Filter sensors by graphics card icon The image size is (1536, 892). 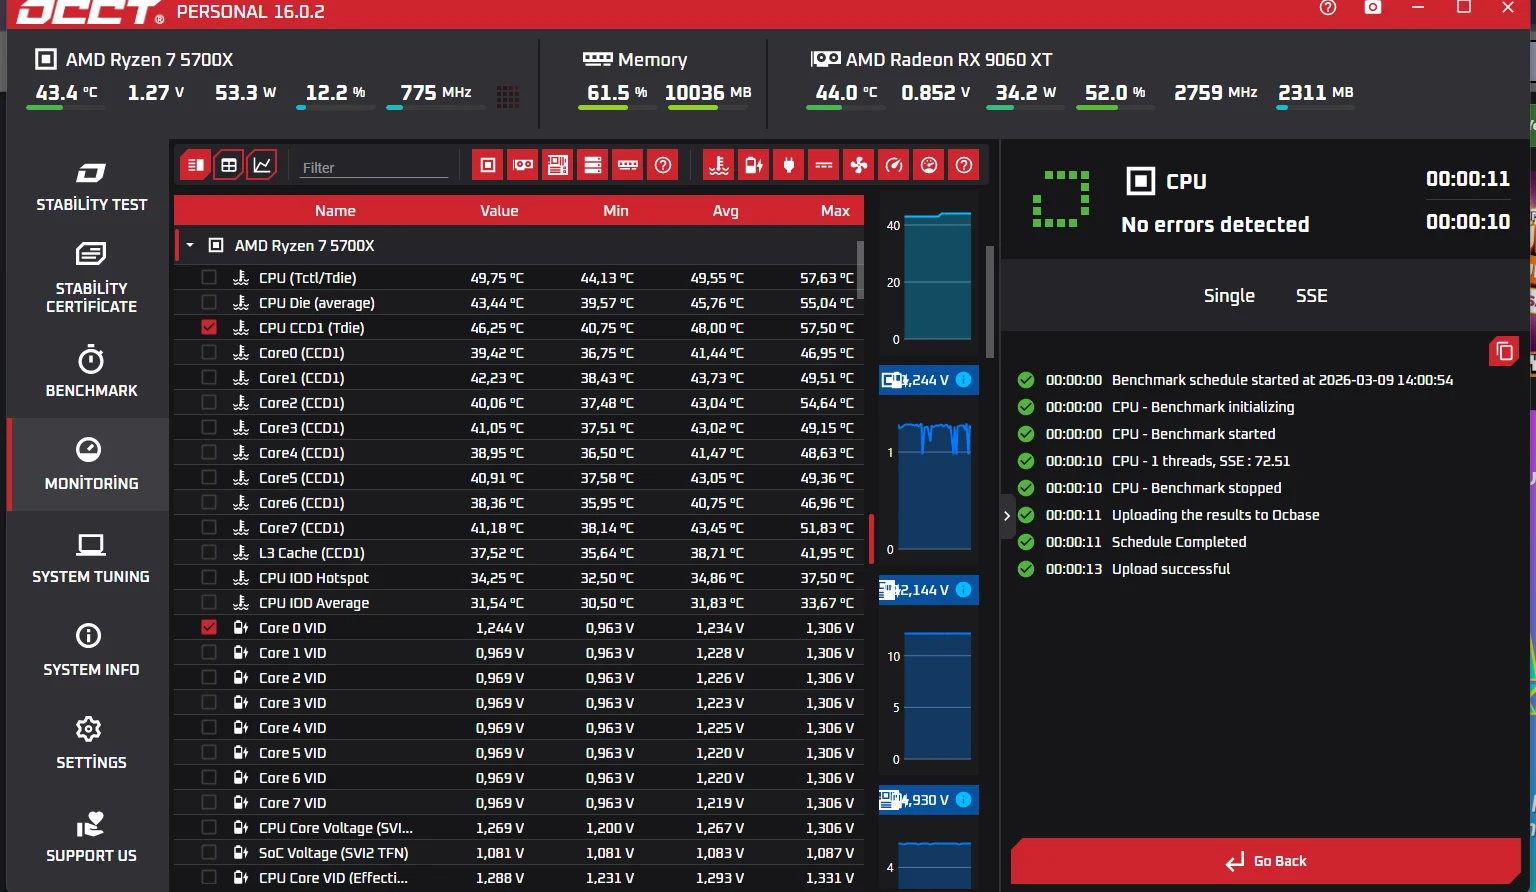[523, 165]
